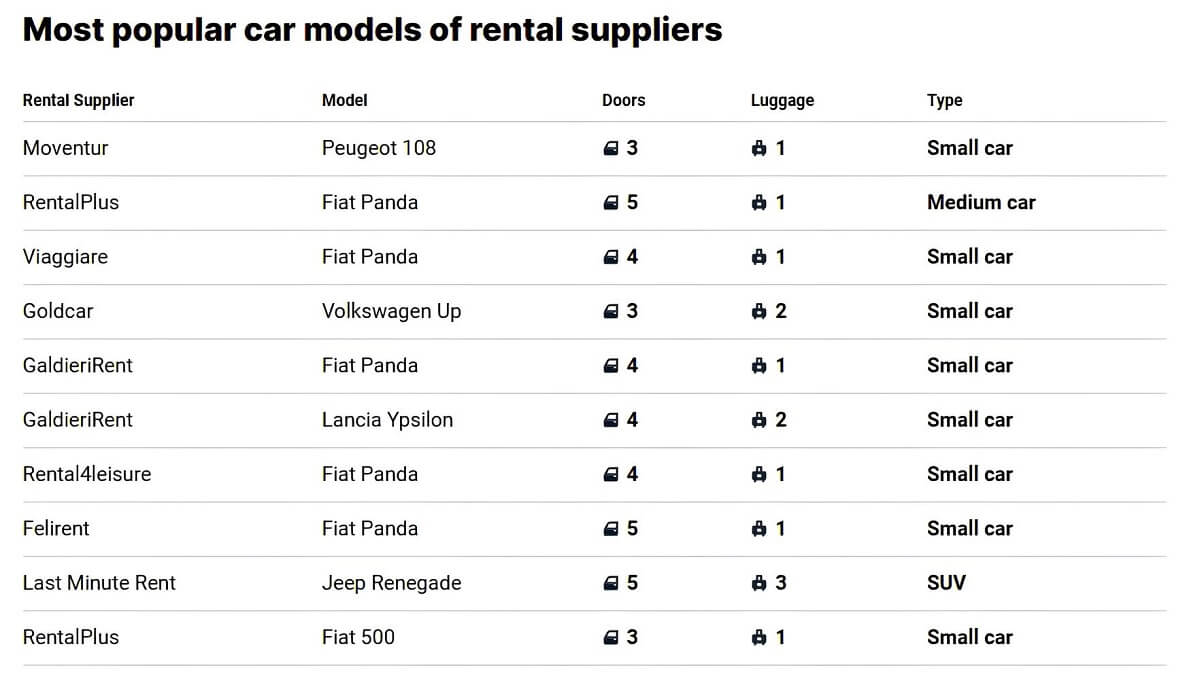Click the Doors column header

[624, 100]
